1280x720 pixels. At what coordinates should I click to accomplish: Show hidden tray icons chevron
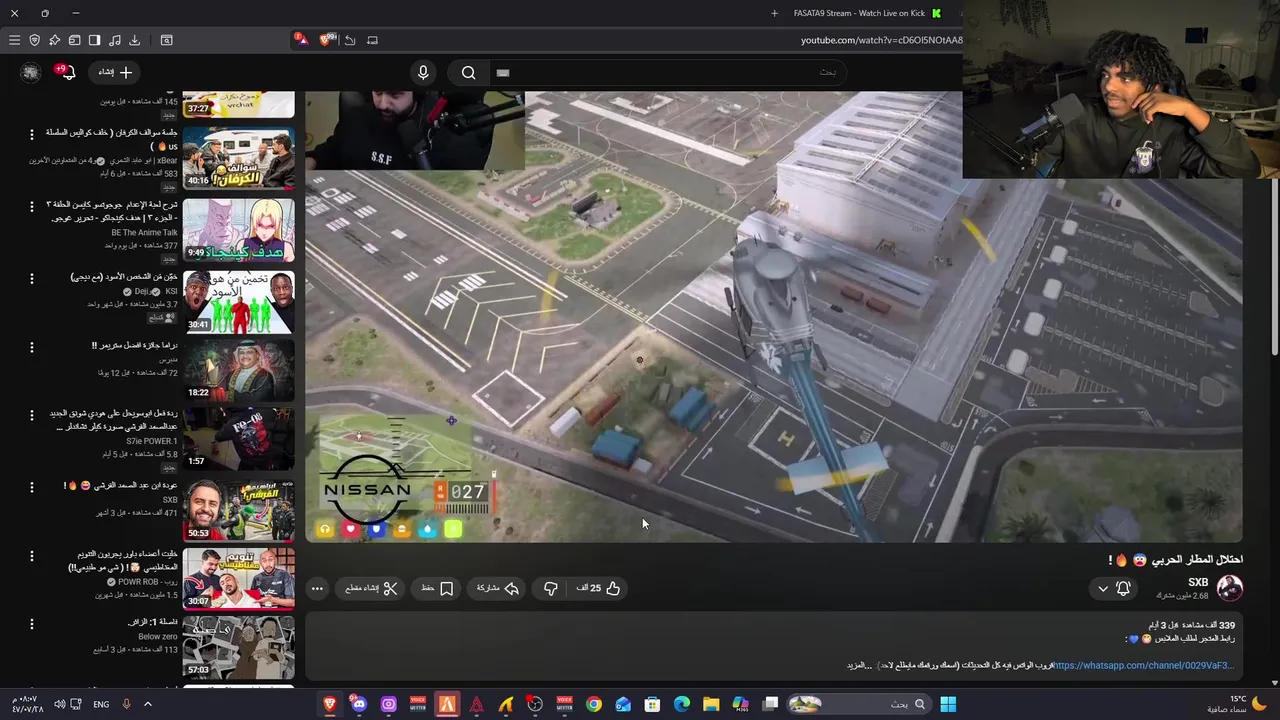(147, 704)
